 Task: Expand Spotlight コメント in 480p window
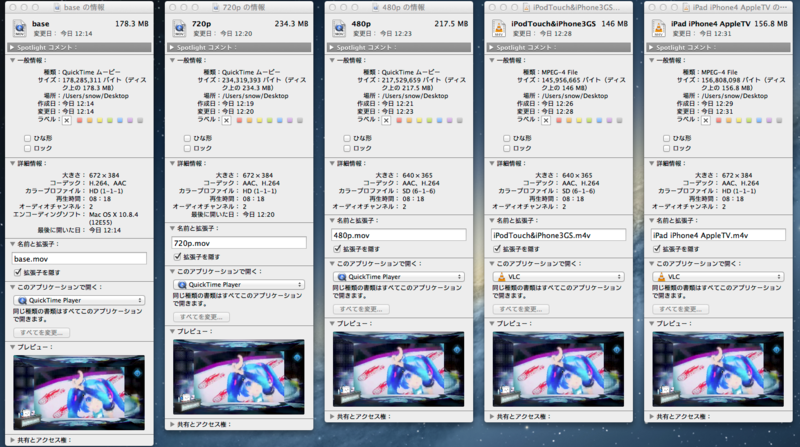(x=332, y=47)
